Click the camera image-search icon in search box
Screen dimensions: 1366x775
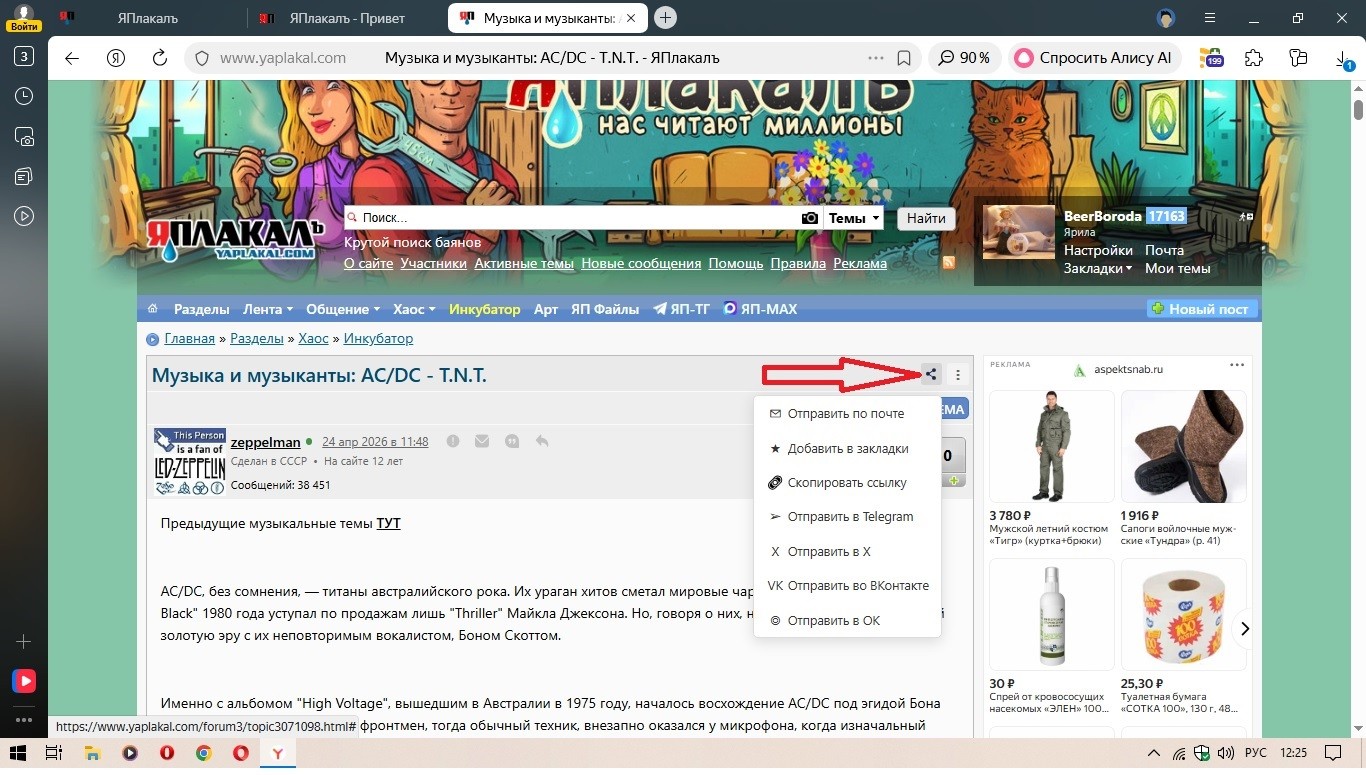810,218
